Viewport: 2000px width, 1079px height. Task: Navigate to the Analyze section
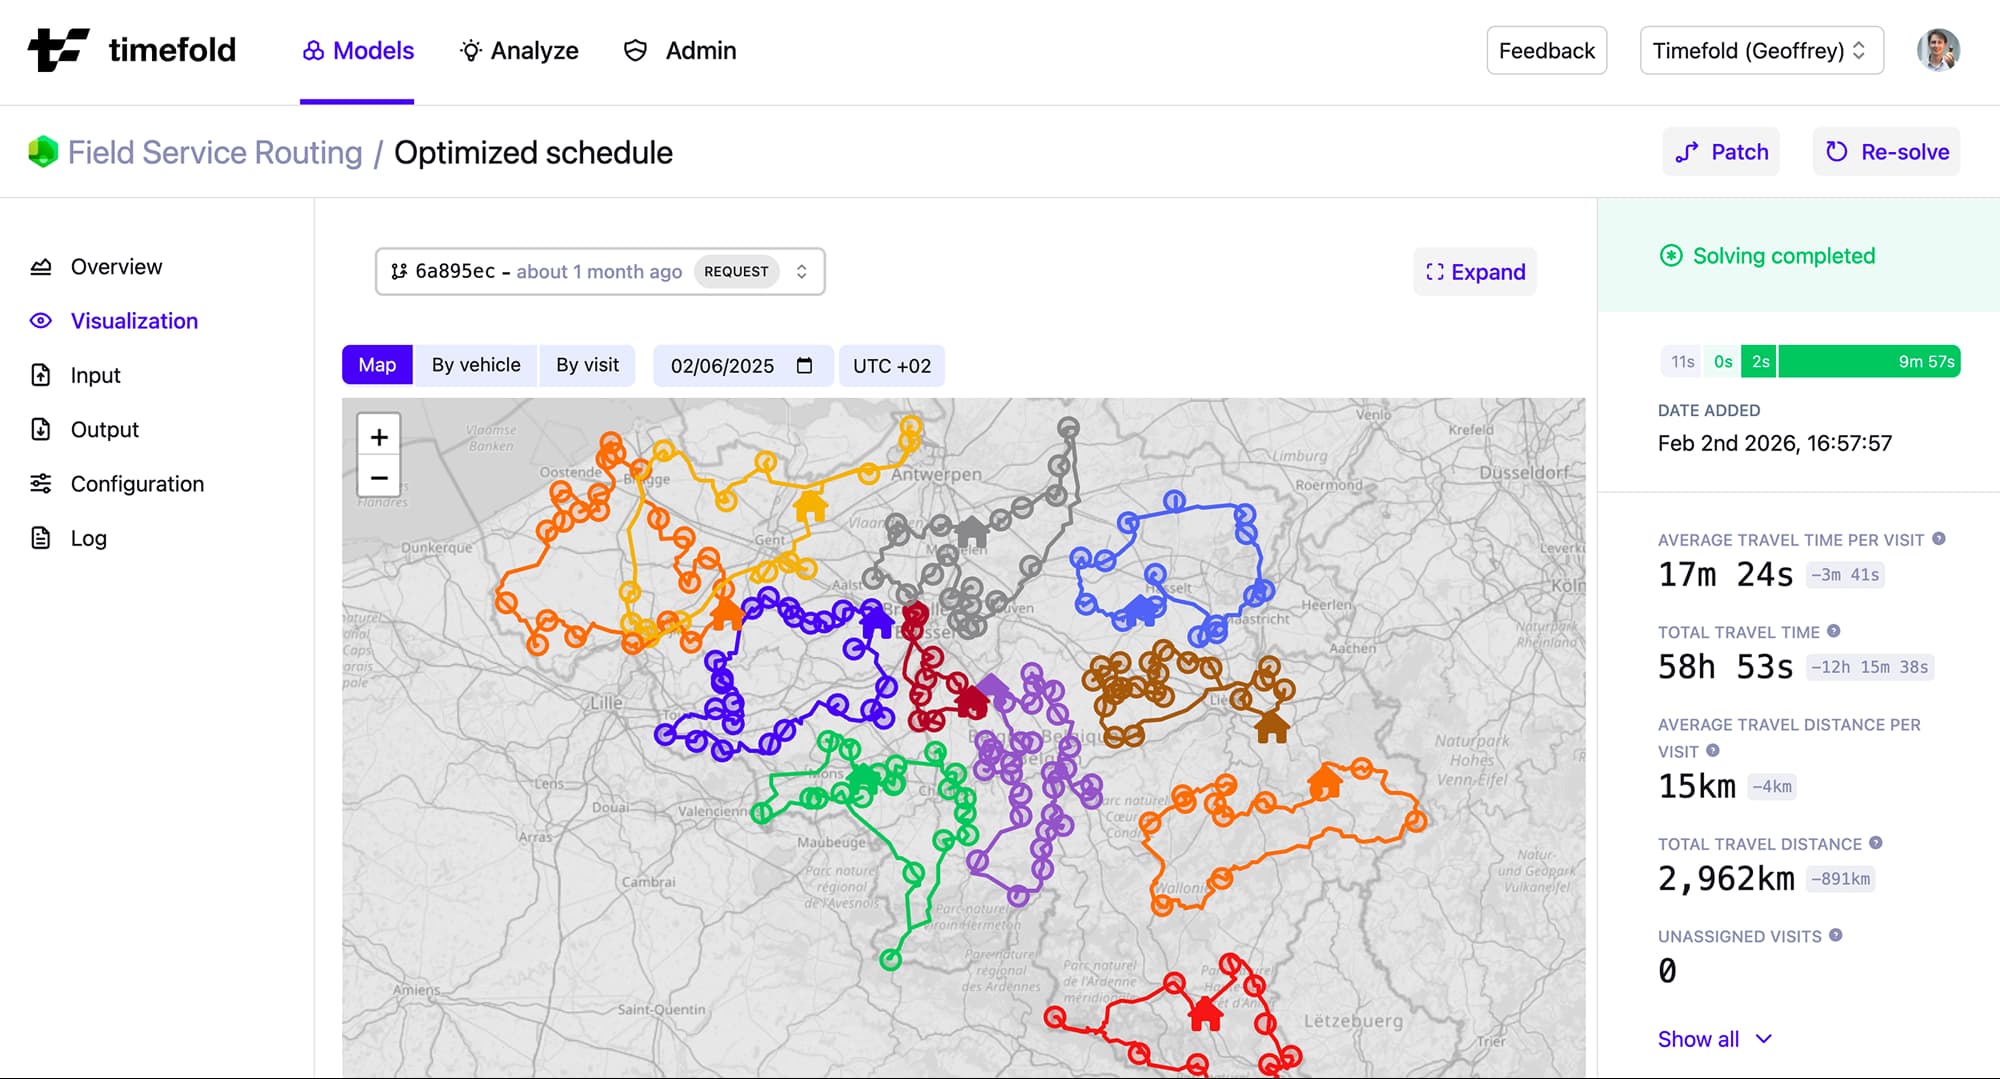pyautogui.click(x=518, y=50)
